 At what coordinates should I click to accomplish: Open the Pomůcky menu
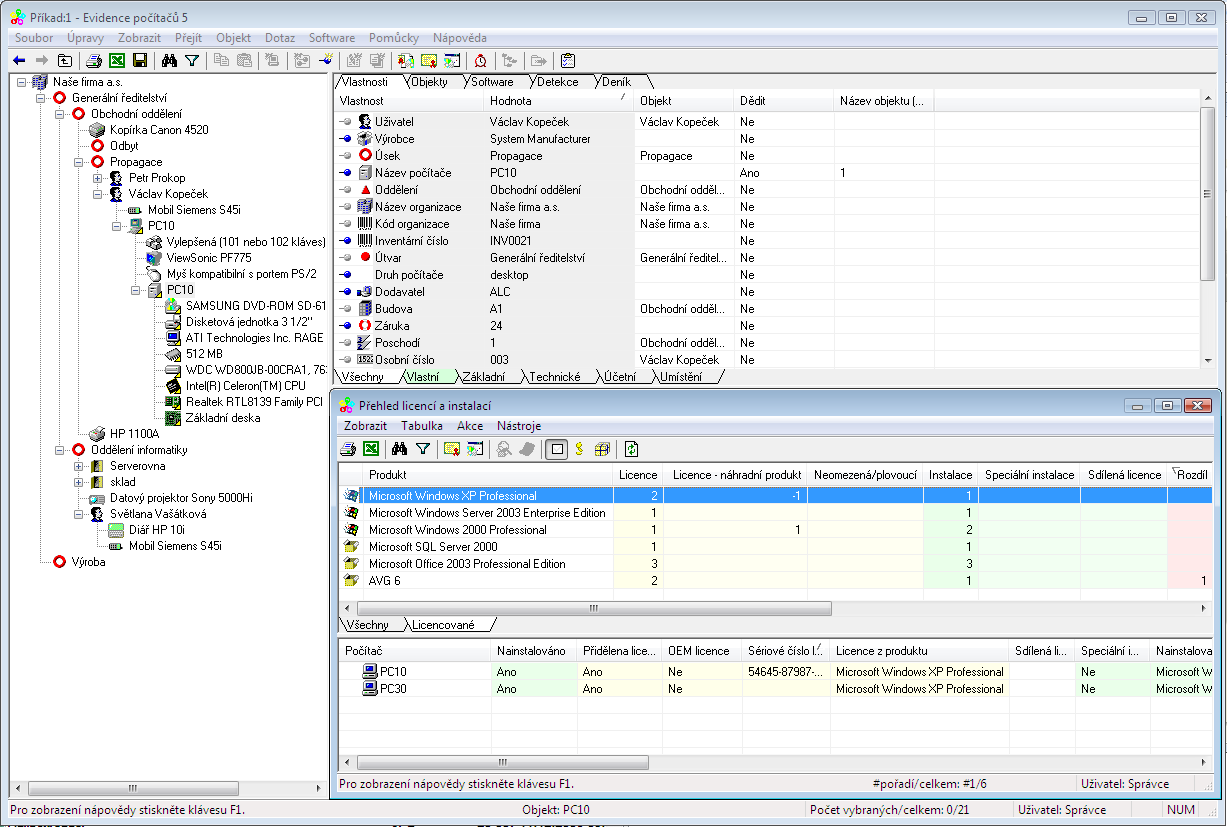pyautogui.click(x=394, y=37)
